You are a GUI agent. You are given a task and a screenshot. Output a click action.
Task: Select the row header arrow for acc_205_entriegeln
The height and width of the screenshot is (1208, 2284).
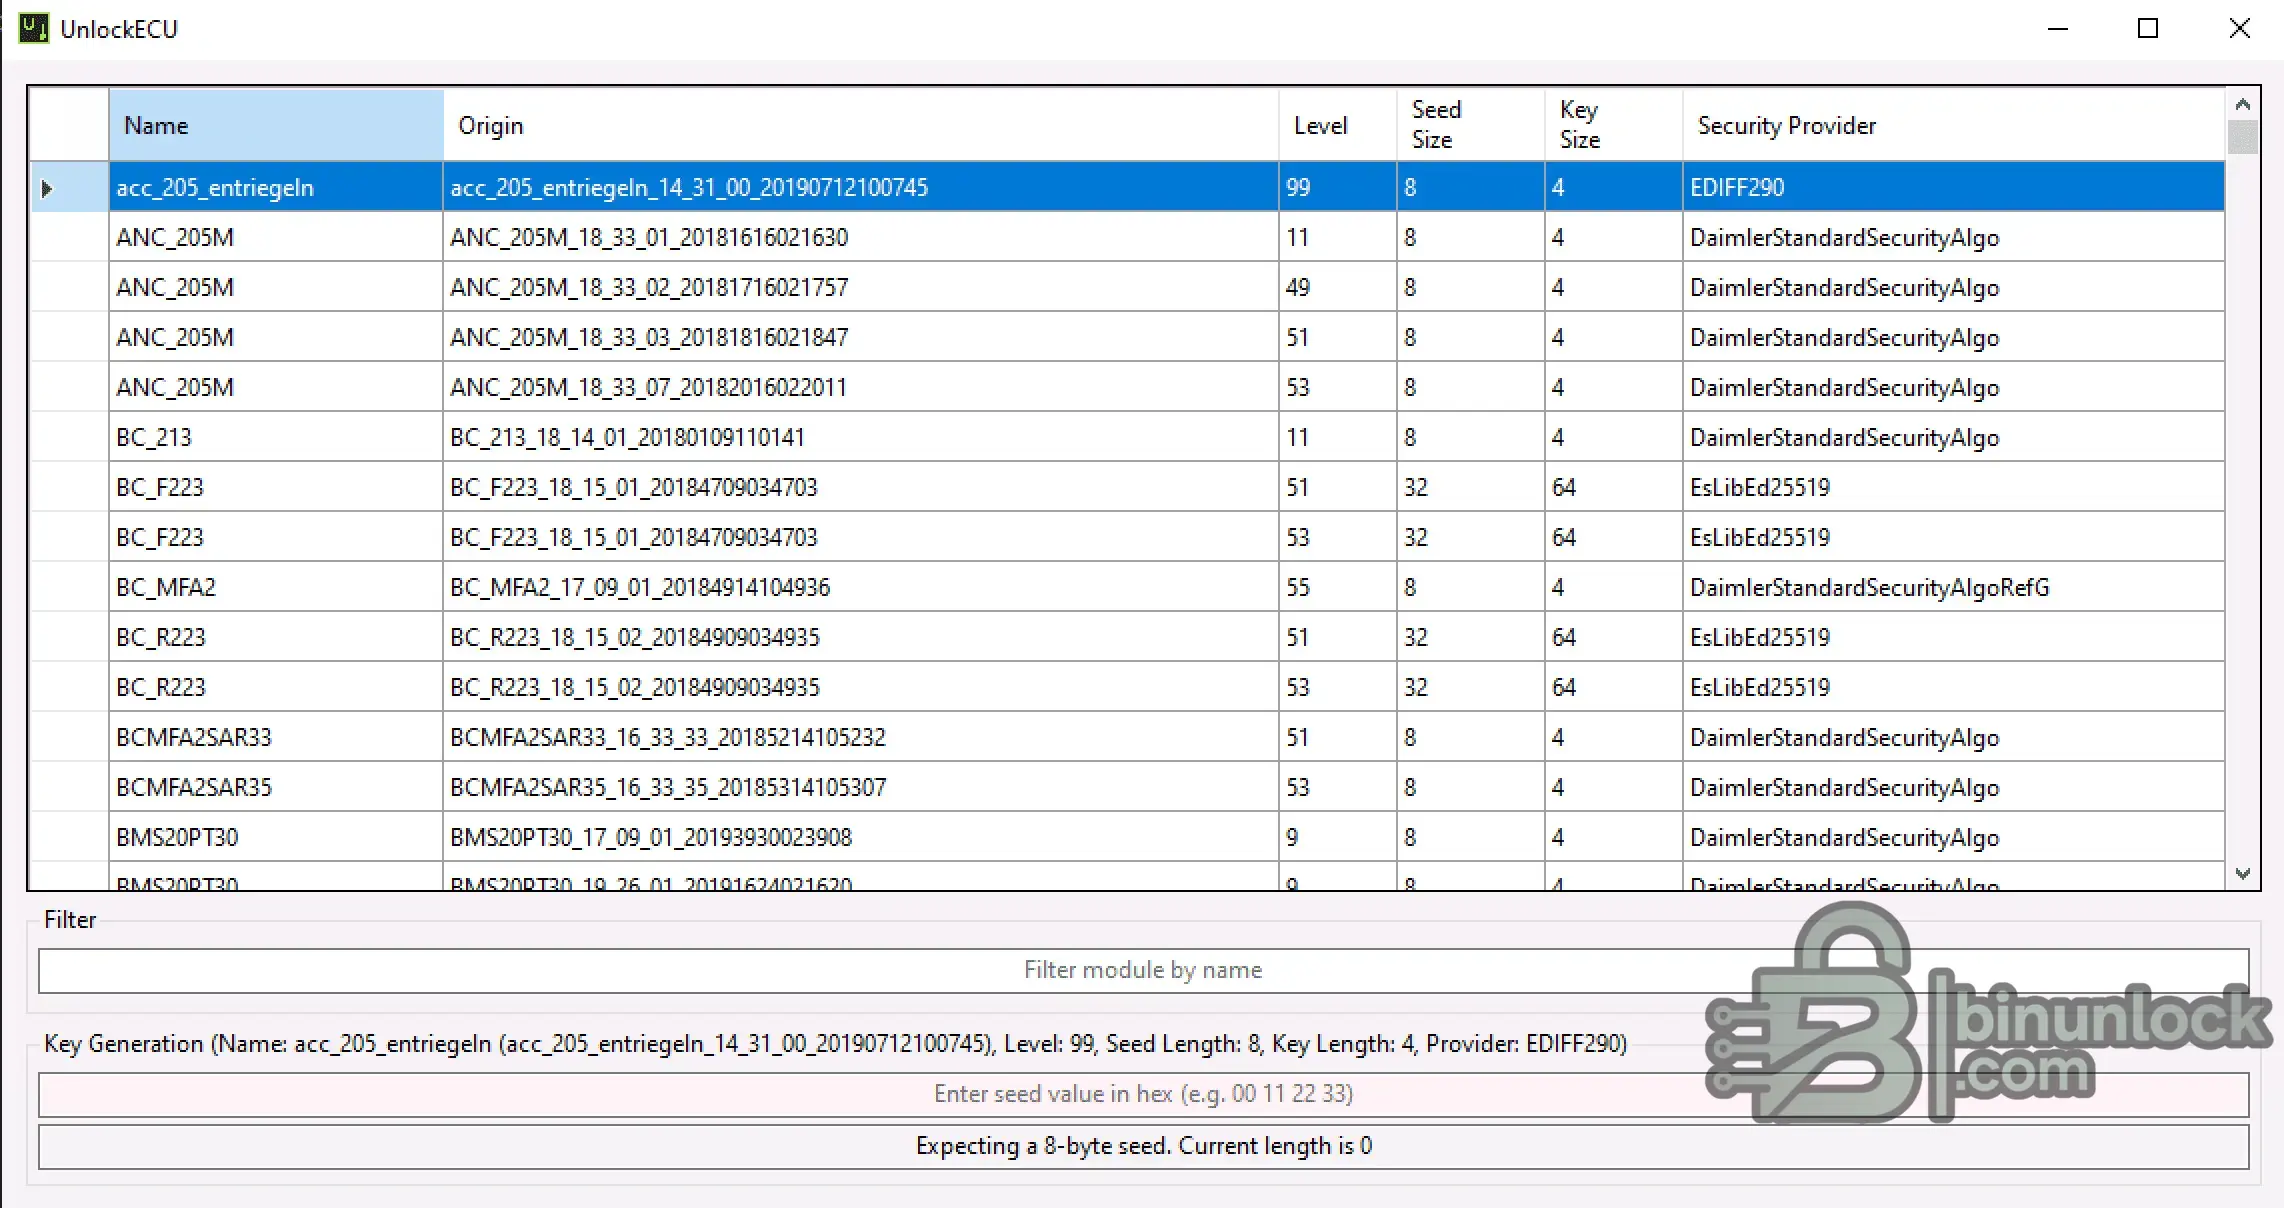click(x=69, y=187)
